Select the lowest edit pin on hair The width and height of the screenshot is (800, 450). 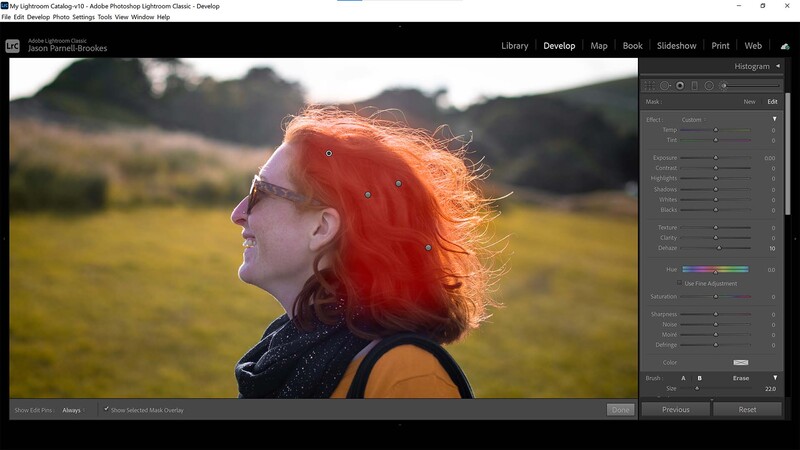(428, 247)
